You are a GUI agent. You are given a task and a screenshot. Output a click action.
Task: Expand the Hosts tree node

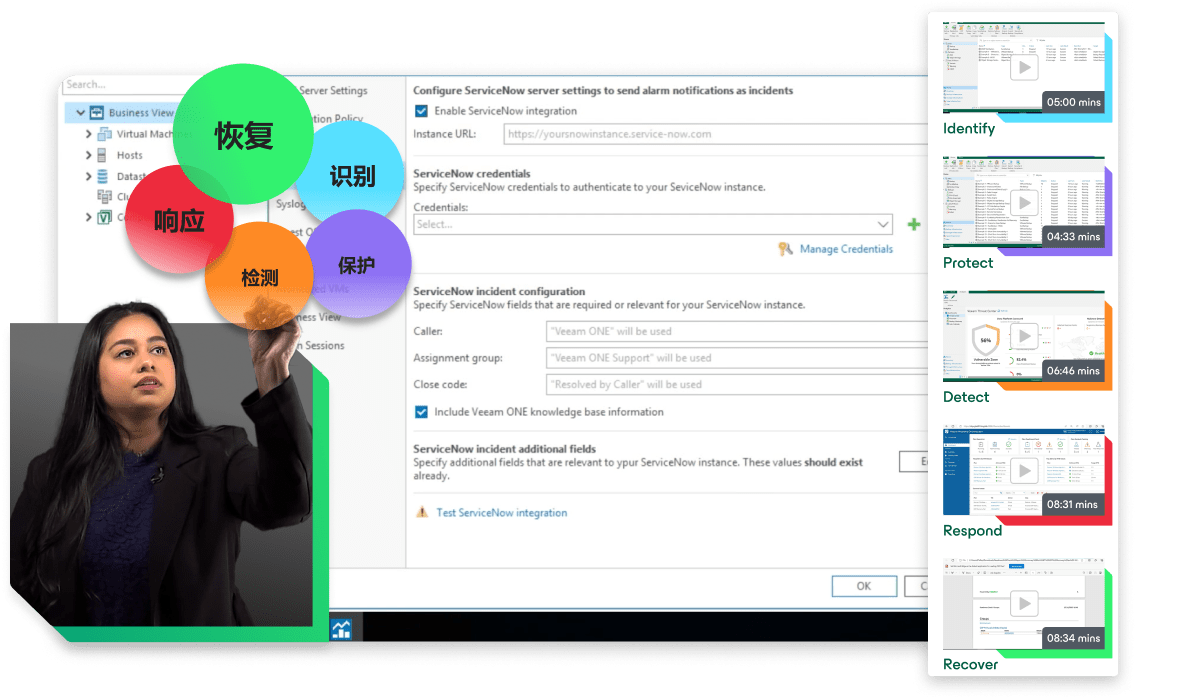[x=89, y=155]
